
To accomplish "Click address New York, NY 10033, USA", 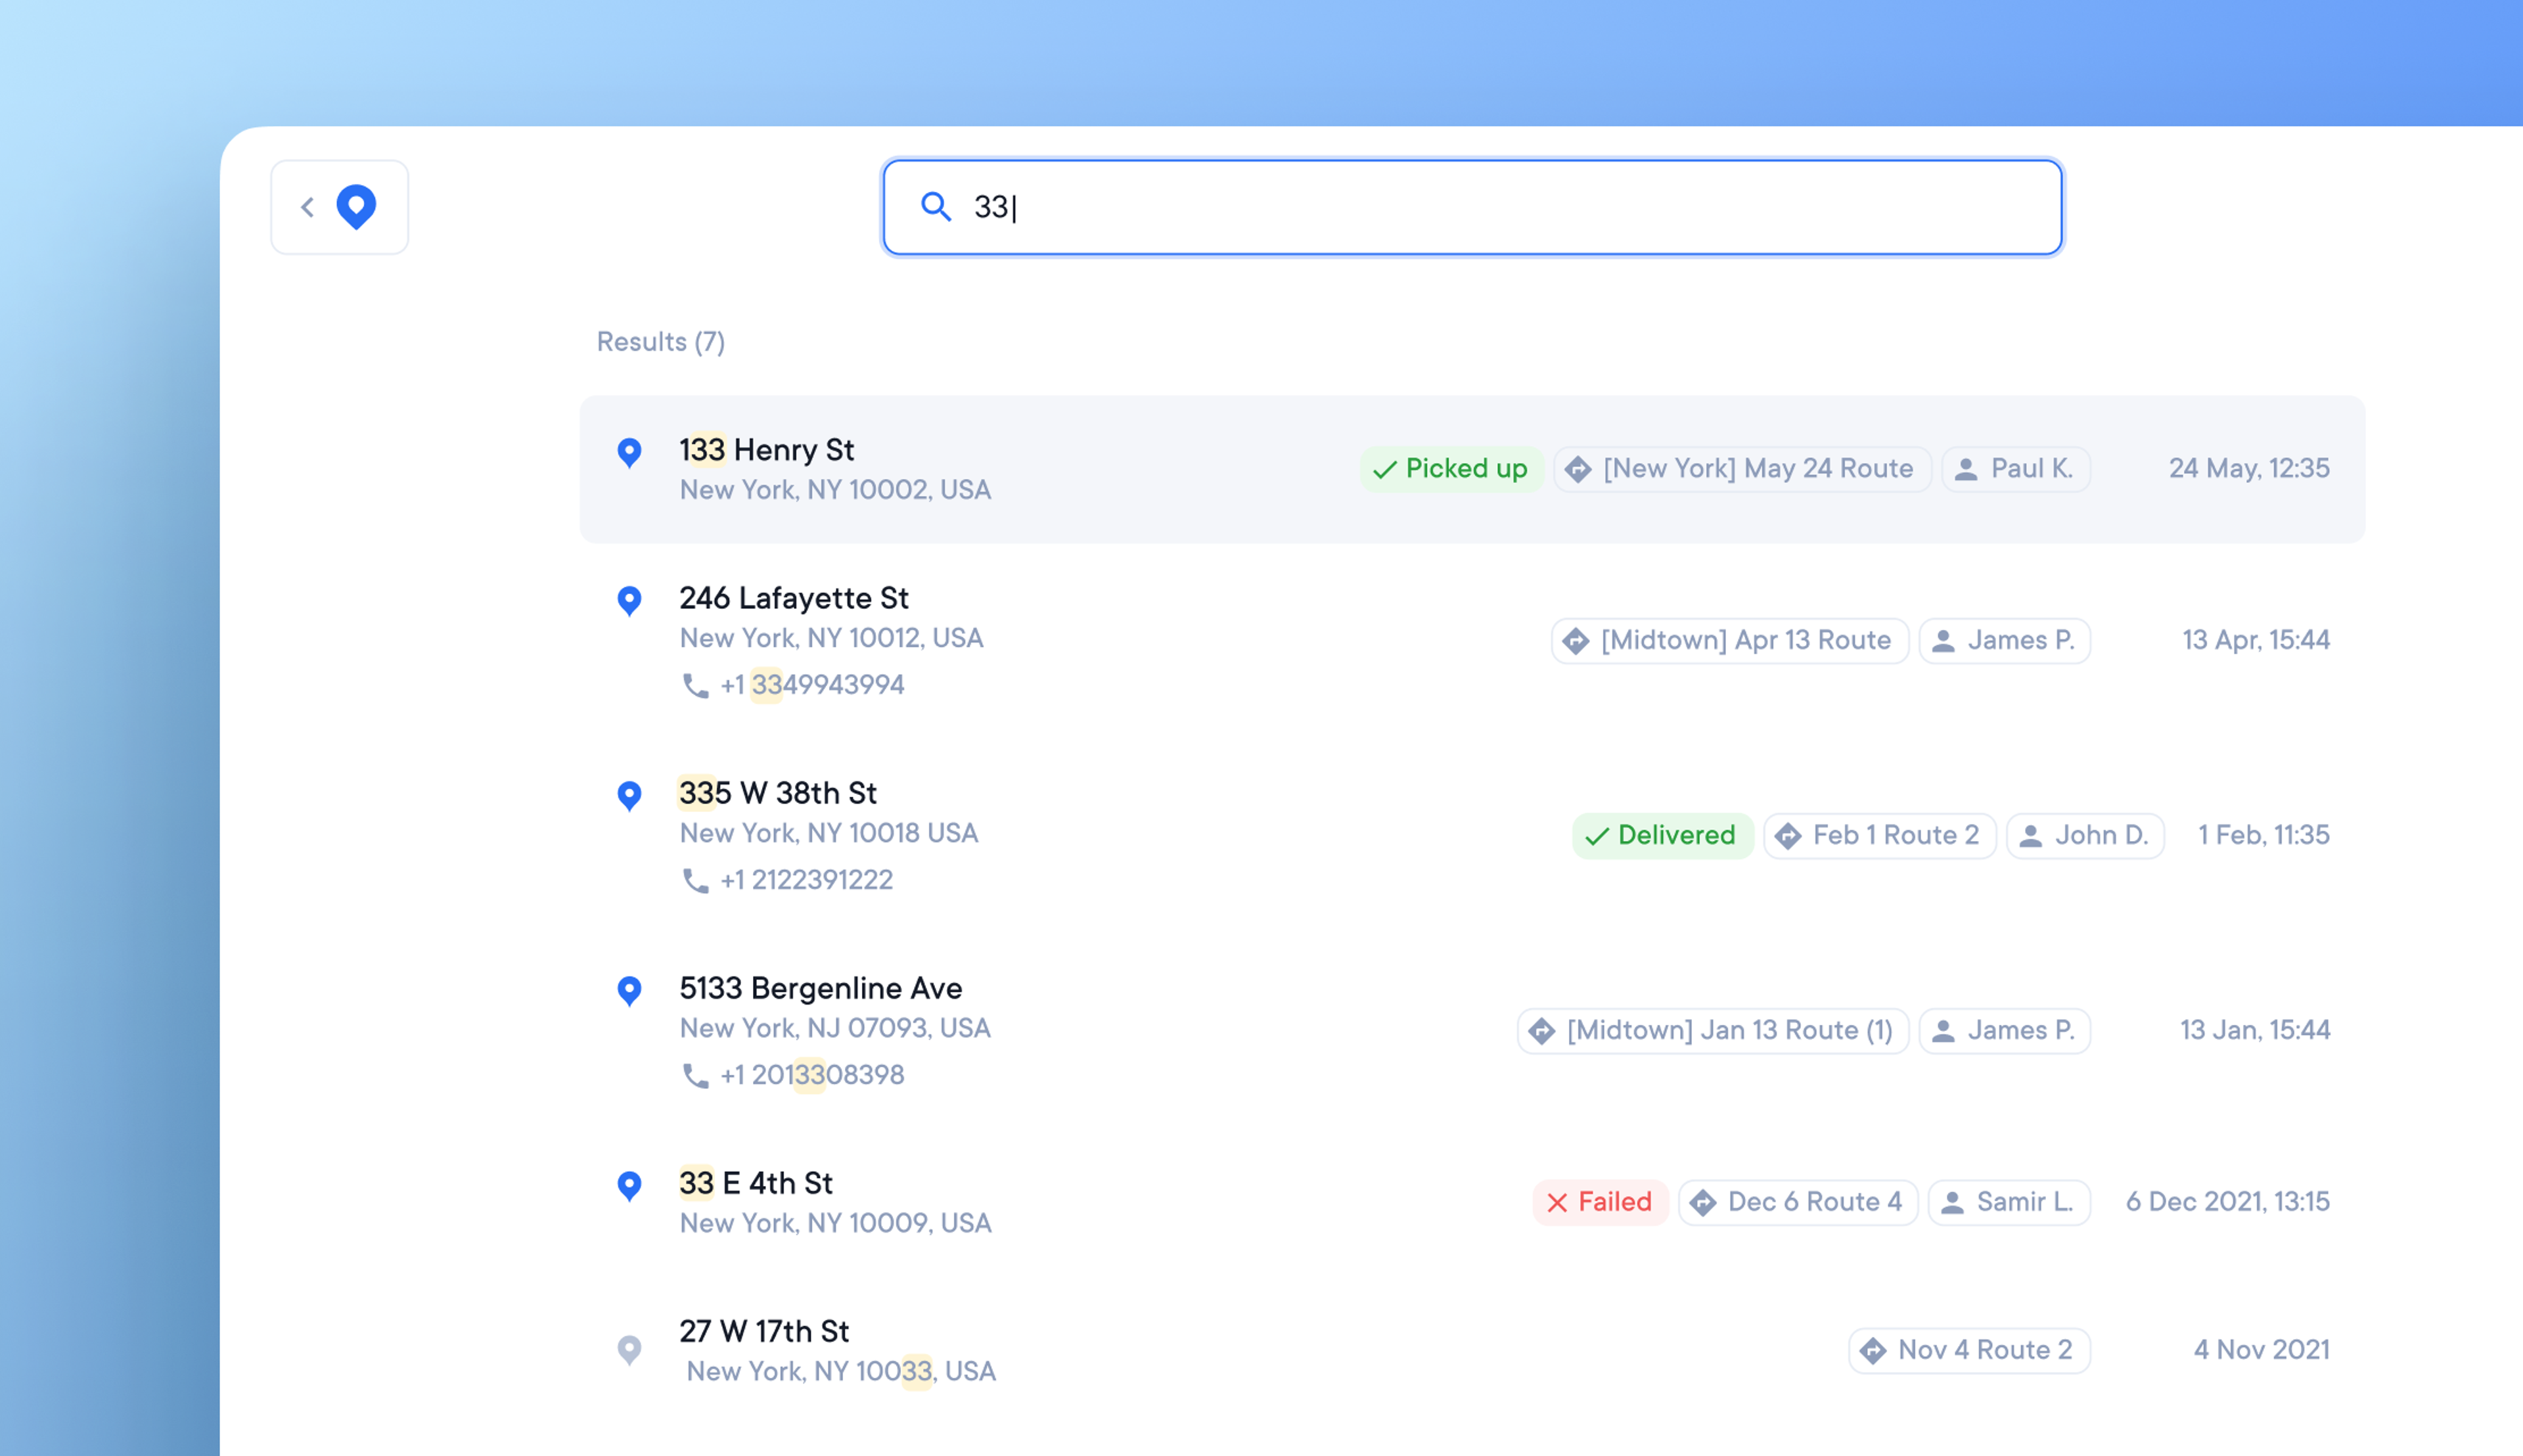I will pos(841,1371).
